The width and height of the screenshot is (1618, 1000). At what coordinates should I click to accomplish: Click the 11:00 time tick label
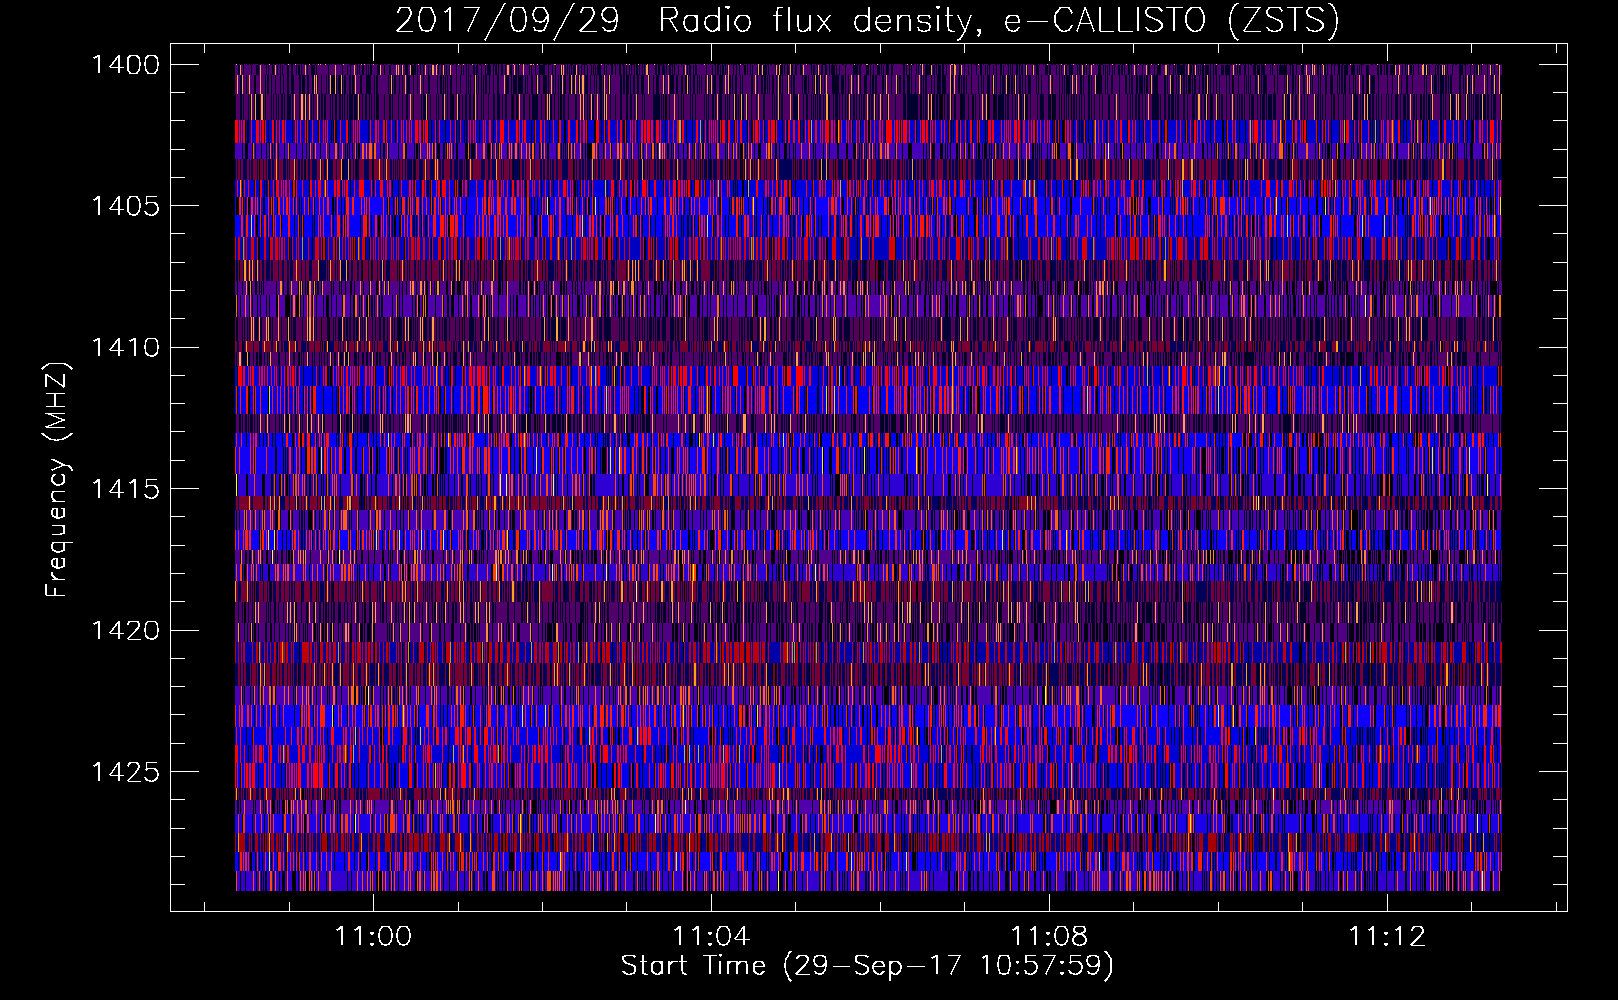(373, 937)
